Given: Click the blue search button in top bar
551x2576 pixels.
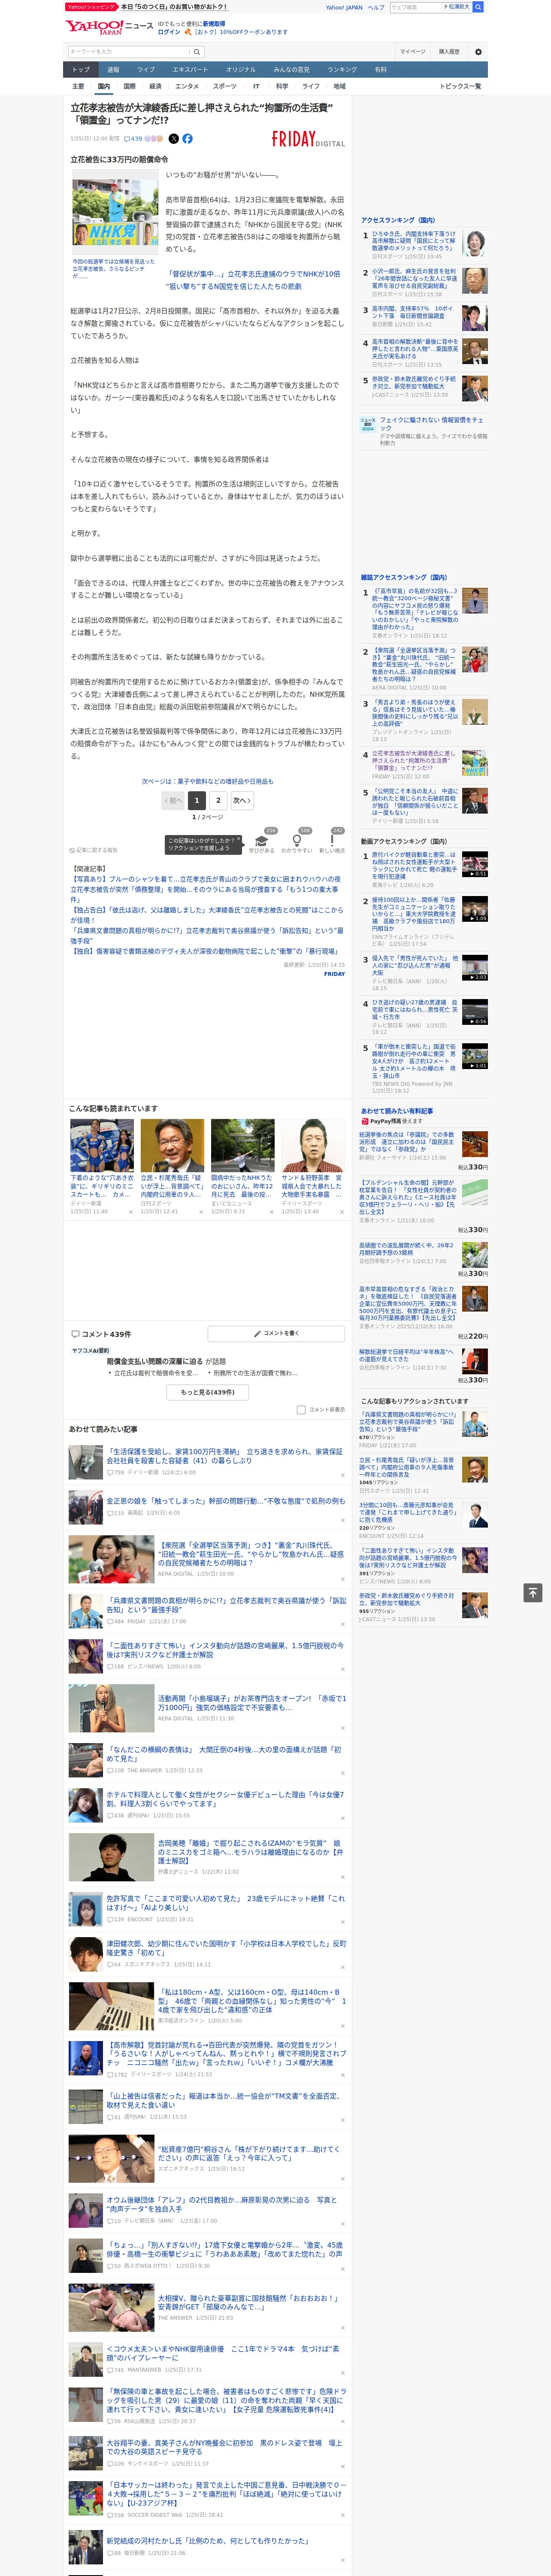Looking at the screenshot, I should point(478,7).
